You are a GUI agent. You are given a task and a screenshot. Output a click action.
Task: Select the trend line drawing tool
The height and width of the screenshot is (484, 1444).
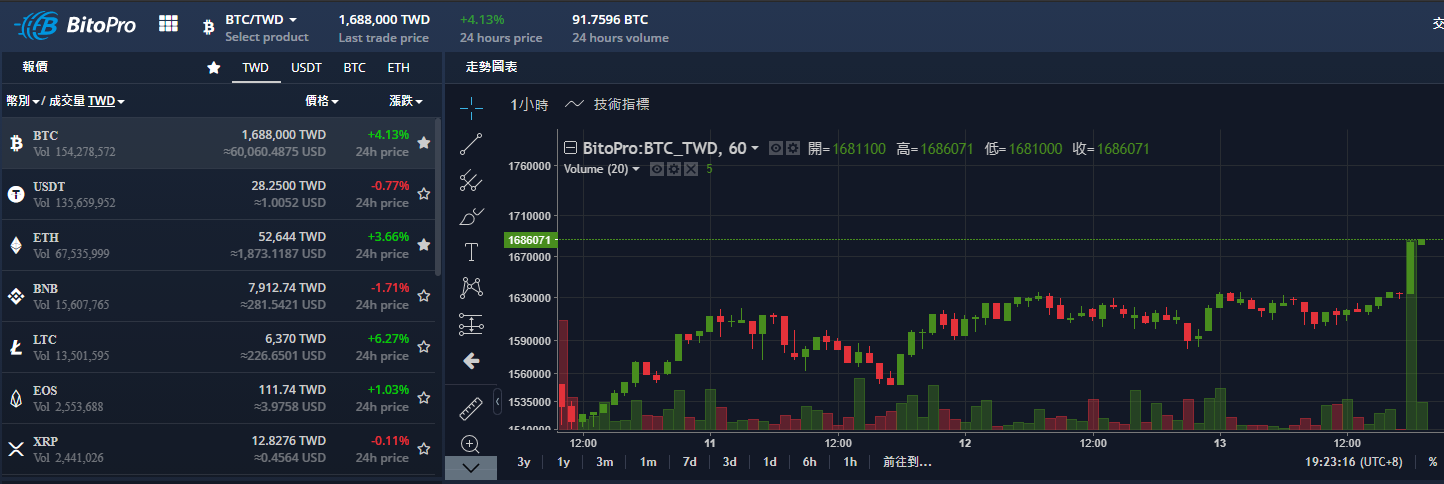pyautogui.click(x=471, y=144)
